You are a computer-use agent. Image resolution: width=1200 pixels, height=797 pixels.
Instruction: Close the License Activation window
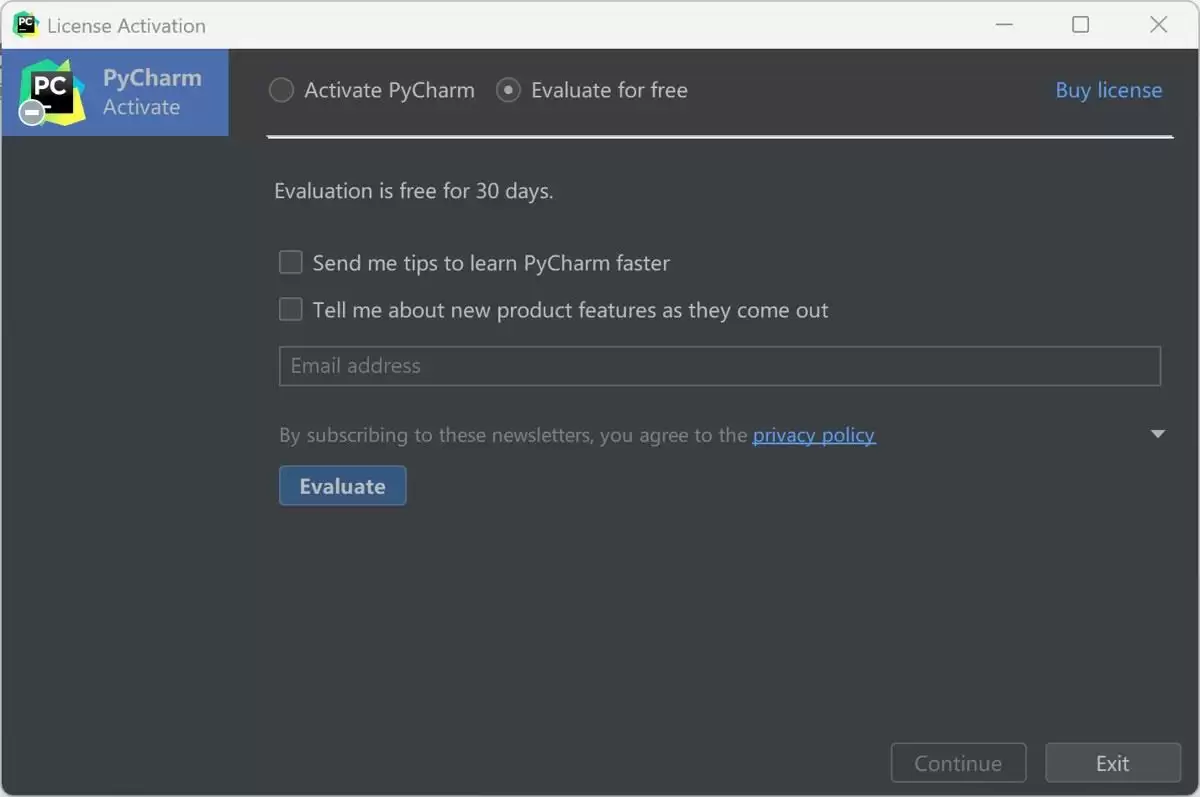[1159, 25]
